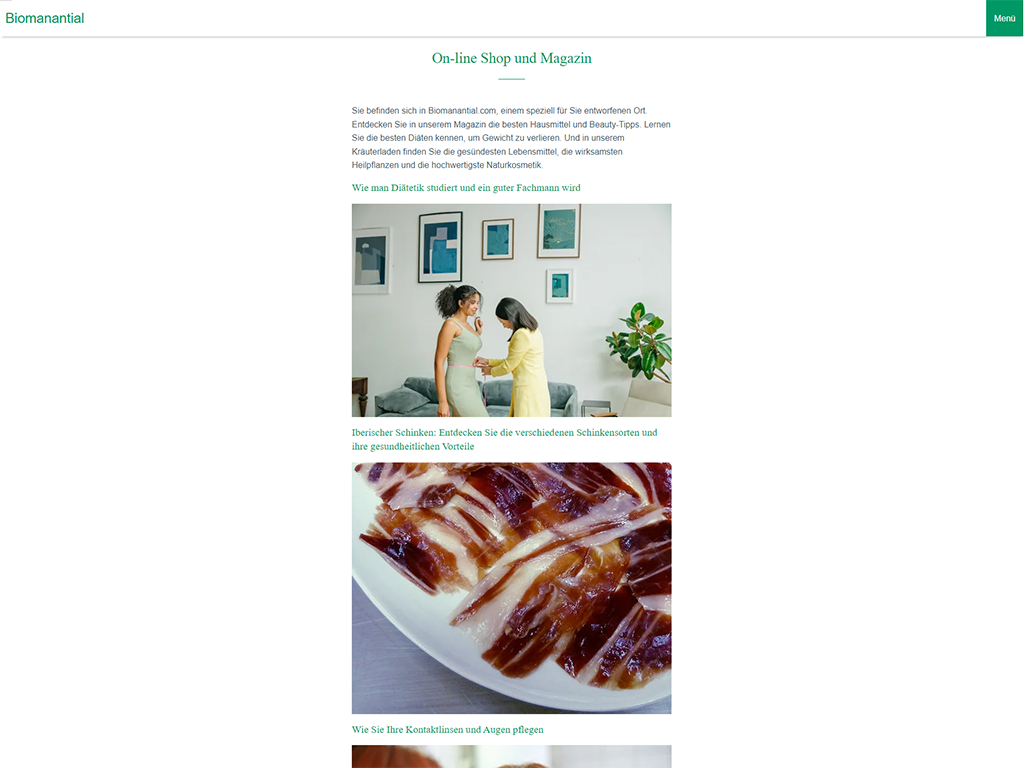Click the woman in the yellow suit
Screen dimensions: 1024x768
tap(519, 357)
